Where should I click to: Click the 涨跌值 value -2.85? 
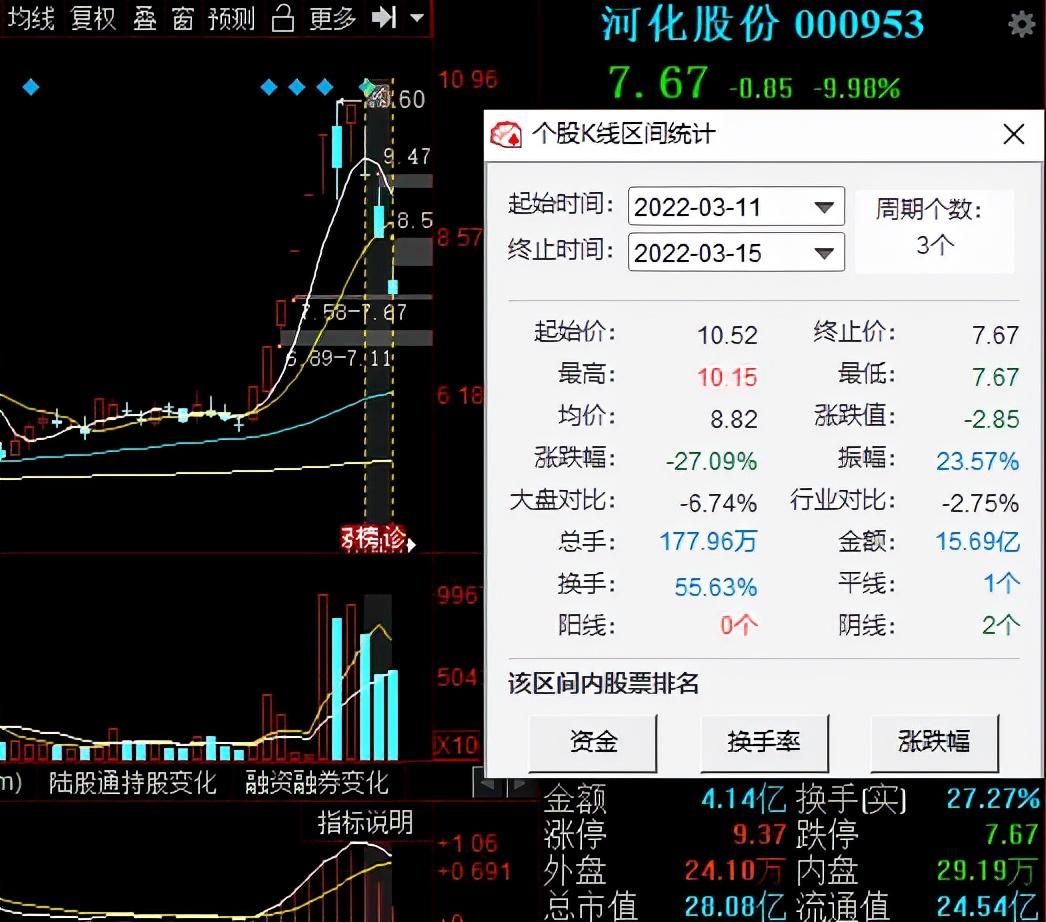pyautogui.click(x=991, y=419)
